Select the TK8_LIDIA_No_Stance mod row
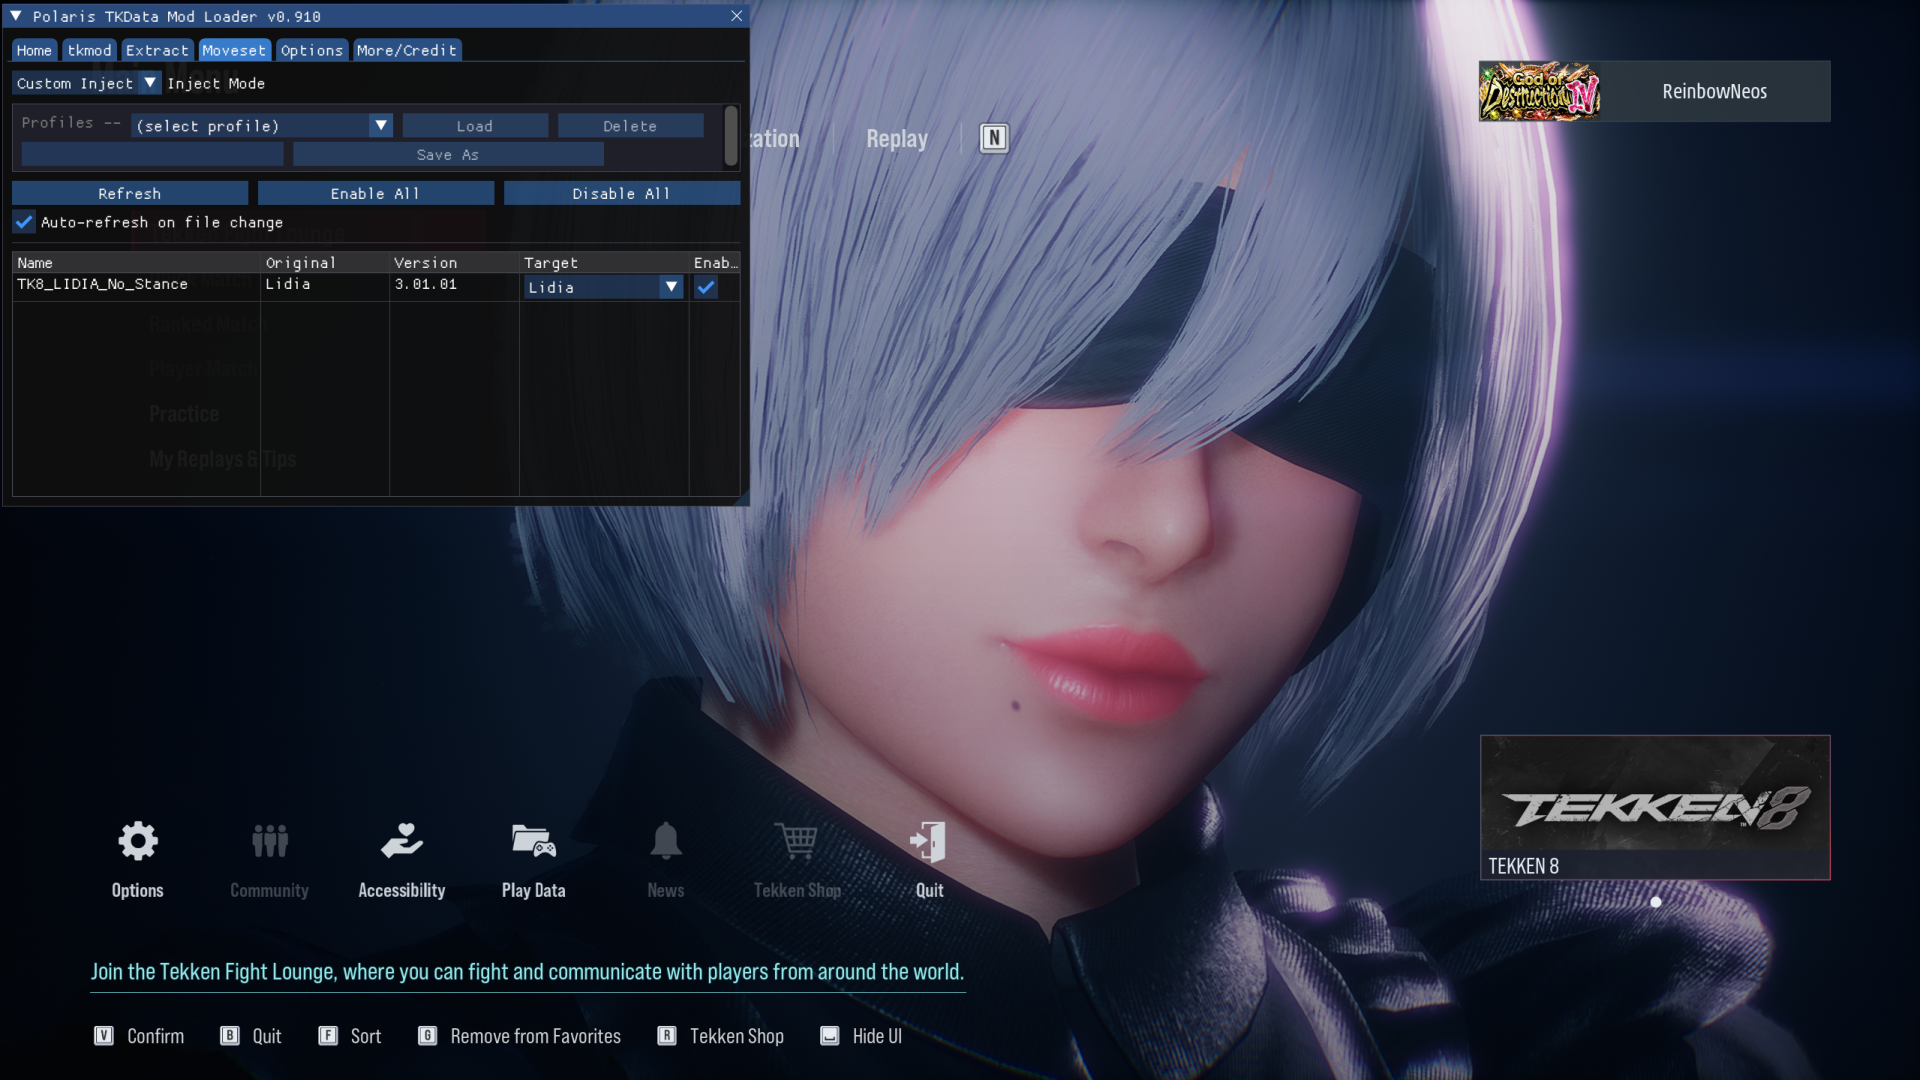Screen dimensions: 1920x1080 376,285
